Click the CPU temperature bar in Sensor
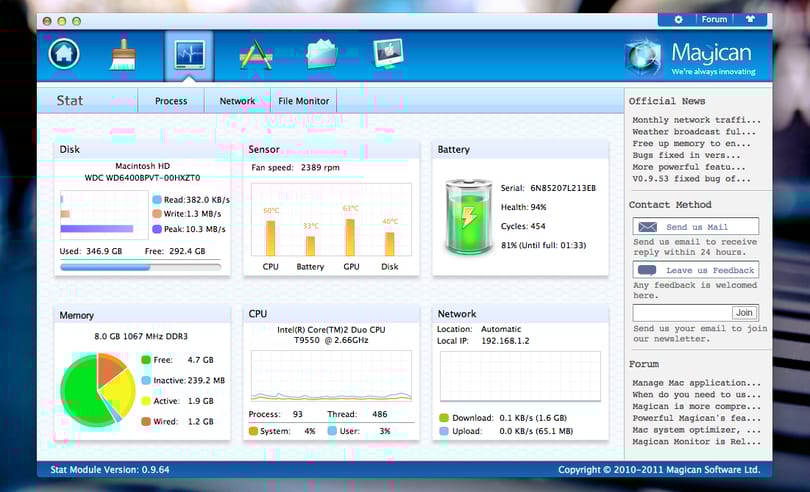 (x=270, y=238)
